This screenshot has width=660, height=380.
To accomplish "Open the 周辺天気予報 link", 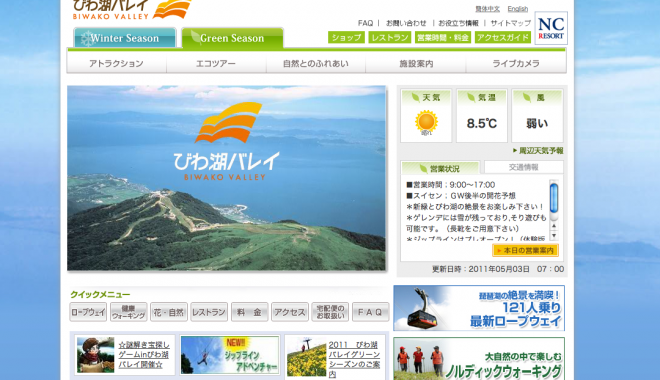I will [538, 151].
